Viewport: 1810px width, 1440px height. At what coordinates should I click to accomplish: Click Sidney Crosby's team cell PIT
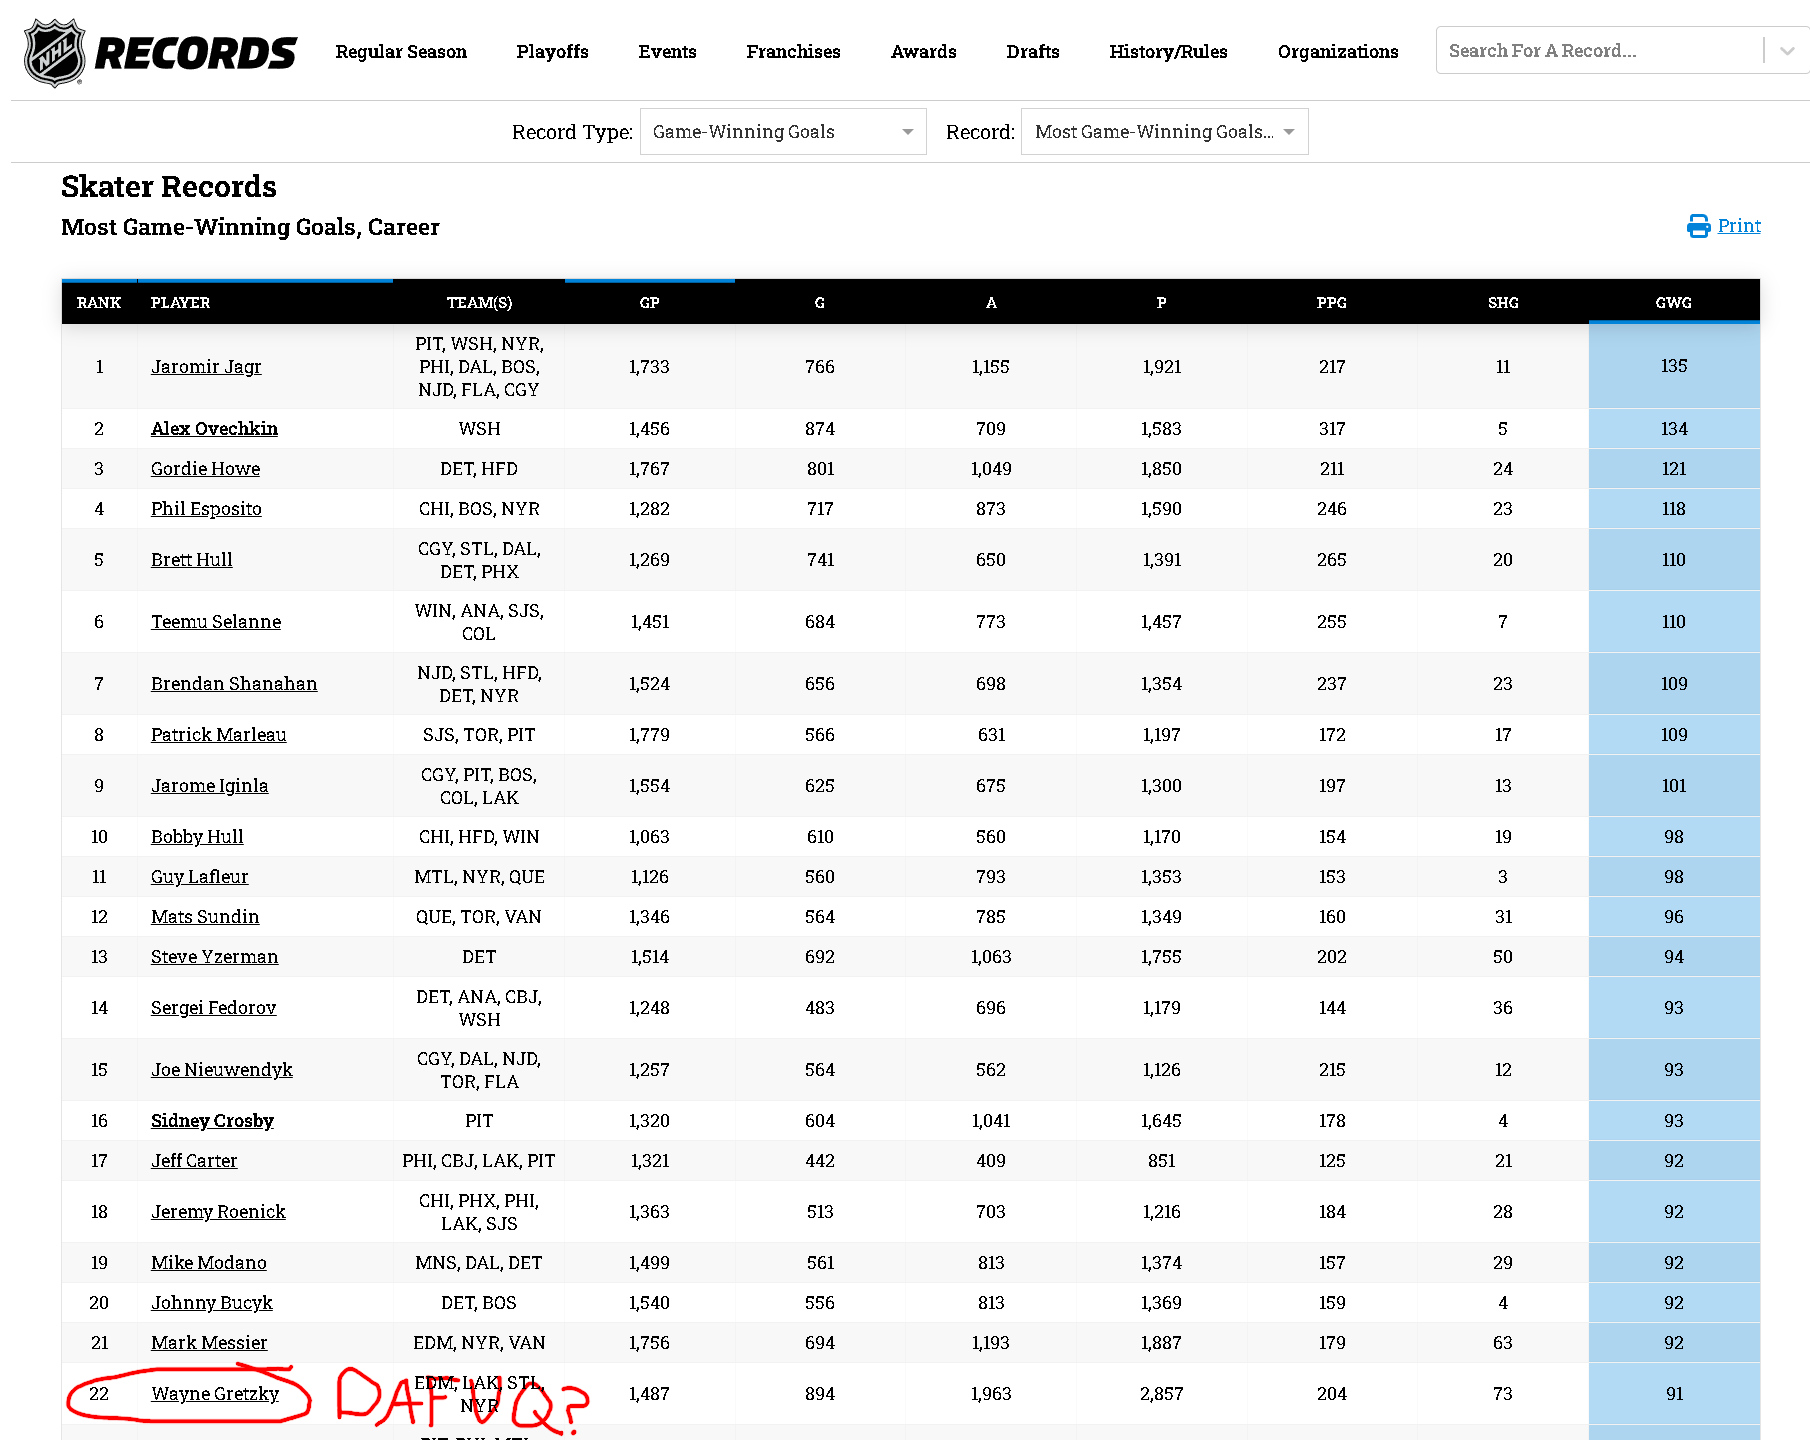[x=479, y=1121]
